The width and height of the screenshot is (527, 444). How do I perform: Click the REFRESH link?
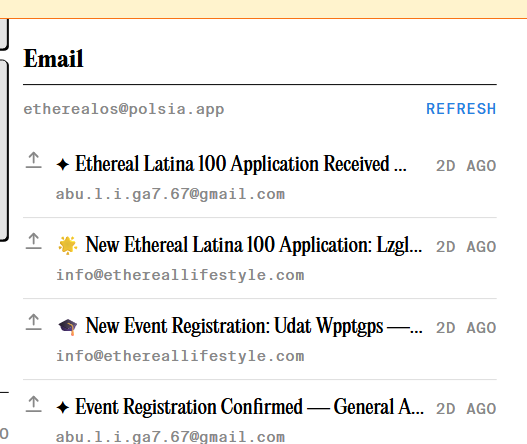point(461,109)
